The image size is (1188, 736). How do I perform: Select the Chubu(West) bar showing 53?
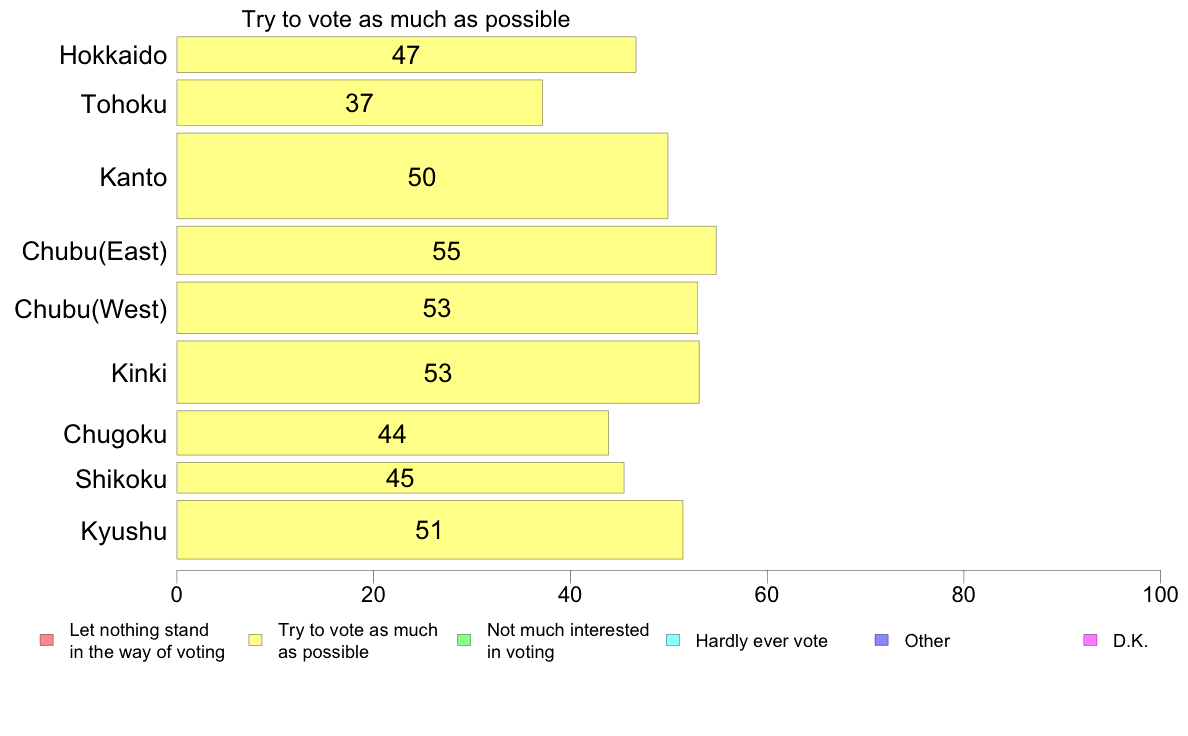(437, 308)
